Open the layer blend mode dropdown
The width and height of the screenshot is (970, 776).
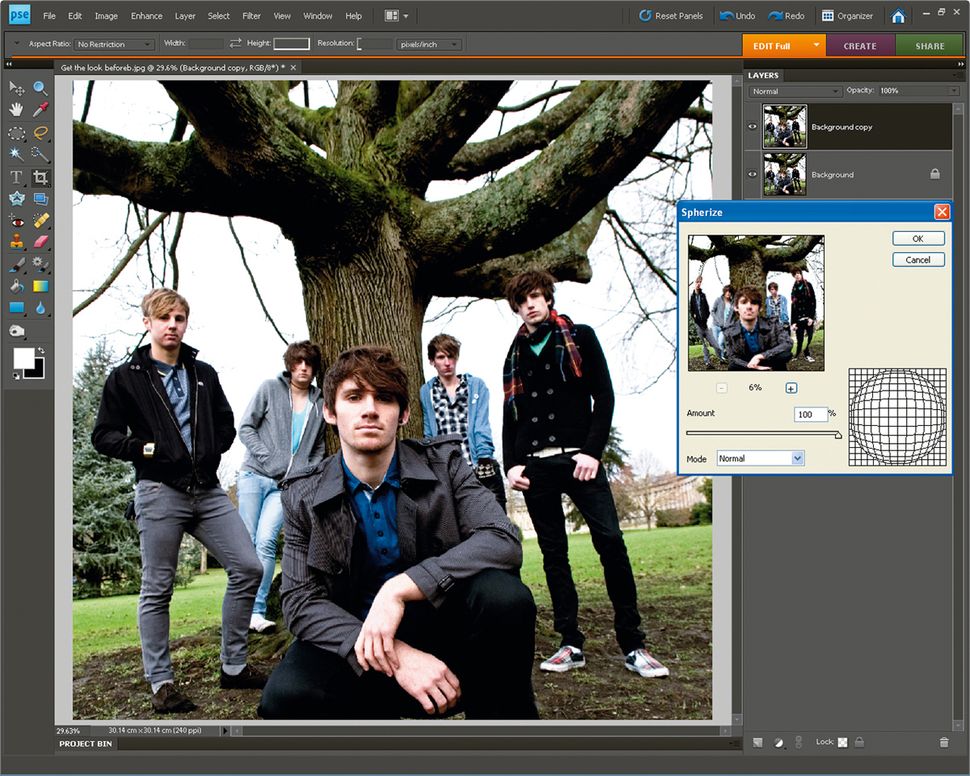[793, 91]
